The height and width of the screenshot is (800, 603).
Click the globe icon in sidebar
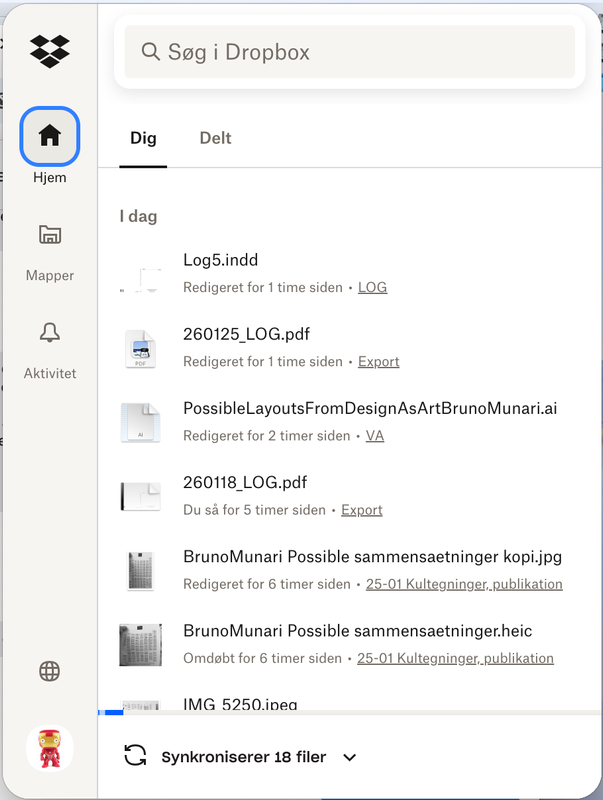pos(49,671)
